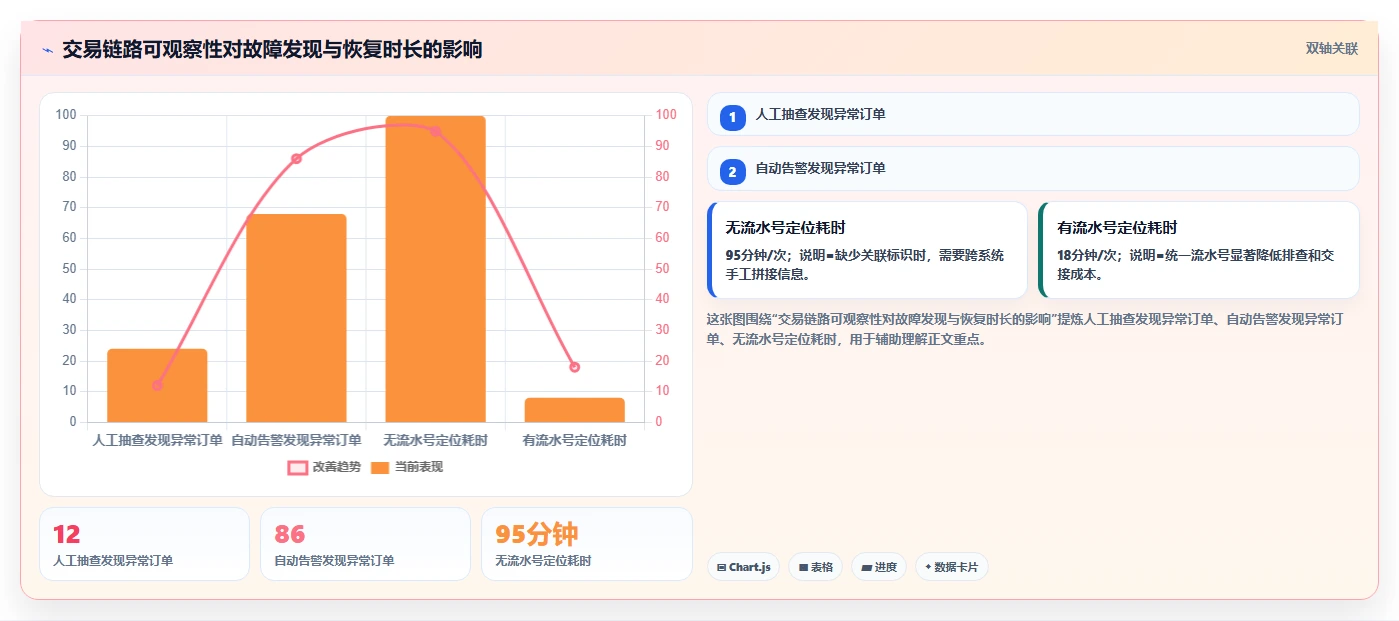Click the tallest bar for 无流水号定位耗时
Screen dimensions: 1399x621
coord(435,269)
